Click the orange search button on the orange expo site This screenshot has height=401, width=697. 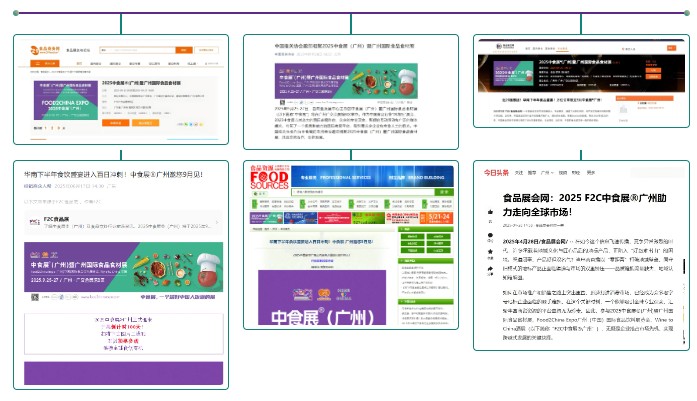[x=184, y=50]
